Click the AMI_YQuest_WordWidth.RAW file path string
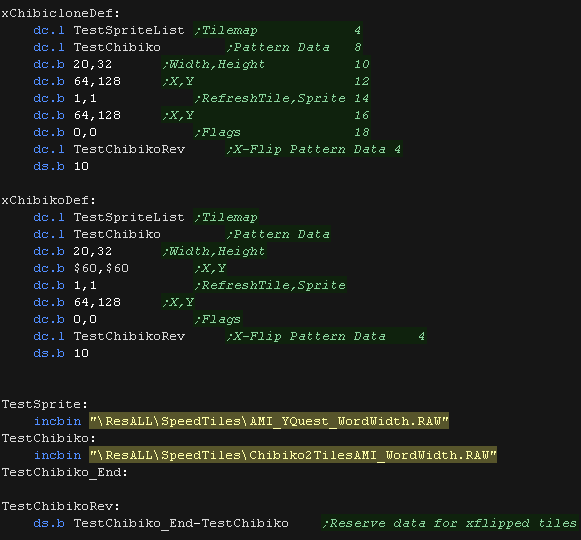The width and height of the screenshot is (581, 540). click(x=269, y=421)
